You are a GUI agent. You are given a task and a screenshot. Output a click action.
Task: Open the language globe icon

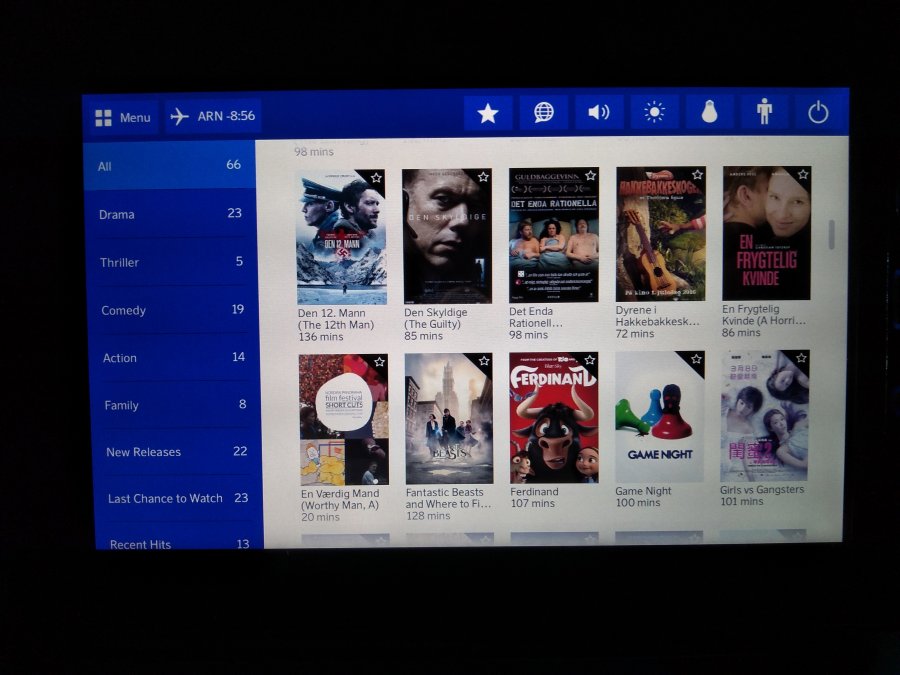click(x=543, y=112)
